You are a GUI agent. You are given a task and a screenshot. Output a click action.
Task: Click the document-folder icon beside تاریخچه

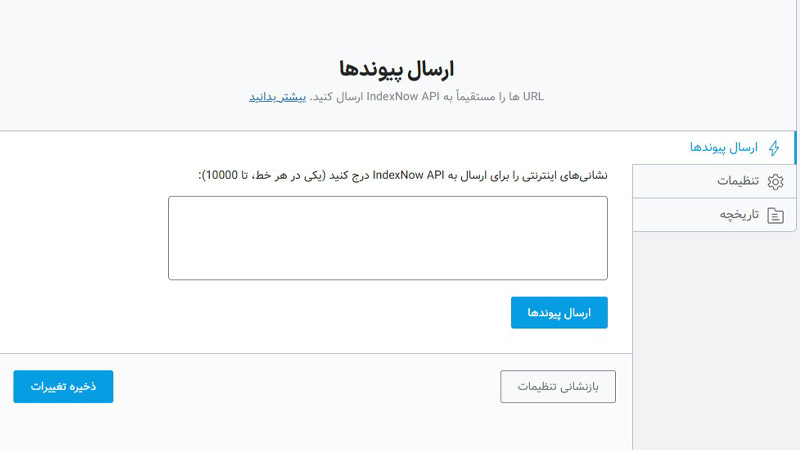tap(775, 215)
